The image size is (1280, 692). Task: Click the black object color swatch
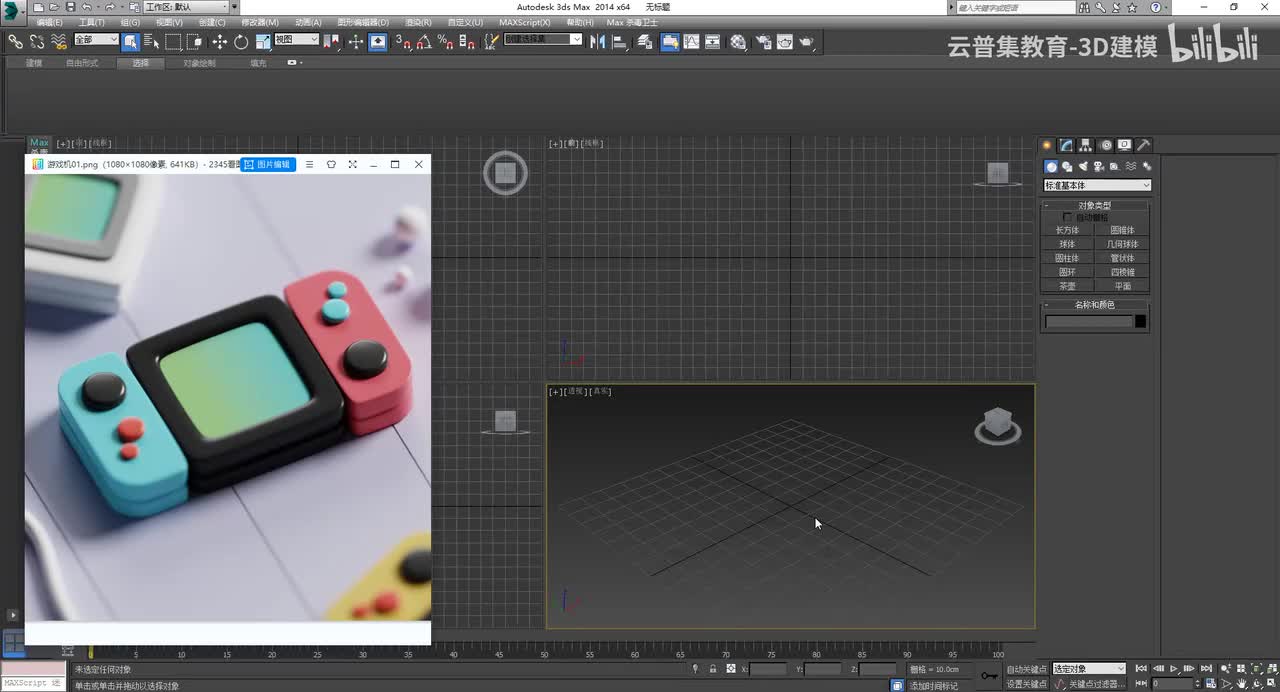[1140, 321]
